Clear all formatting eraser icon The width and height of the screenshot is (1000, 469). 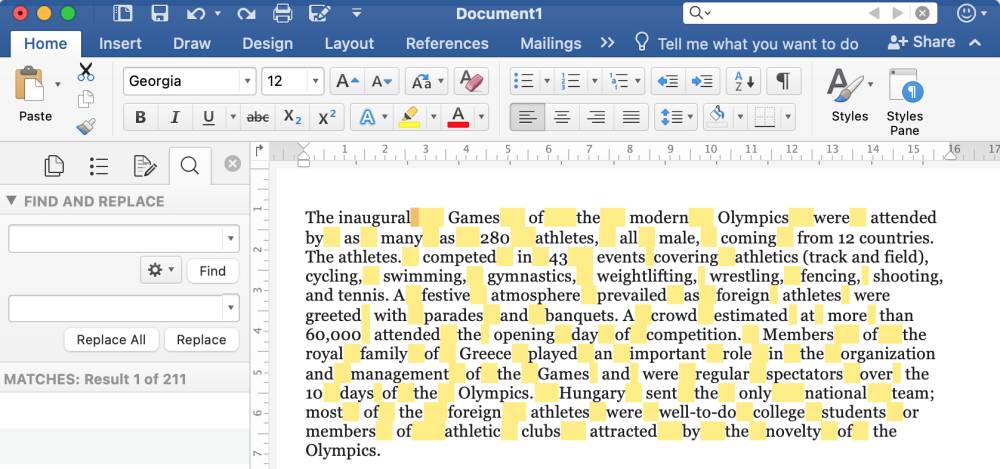pos(471,81)
